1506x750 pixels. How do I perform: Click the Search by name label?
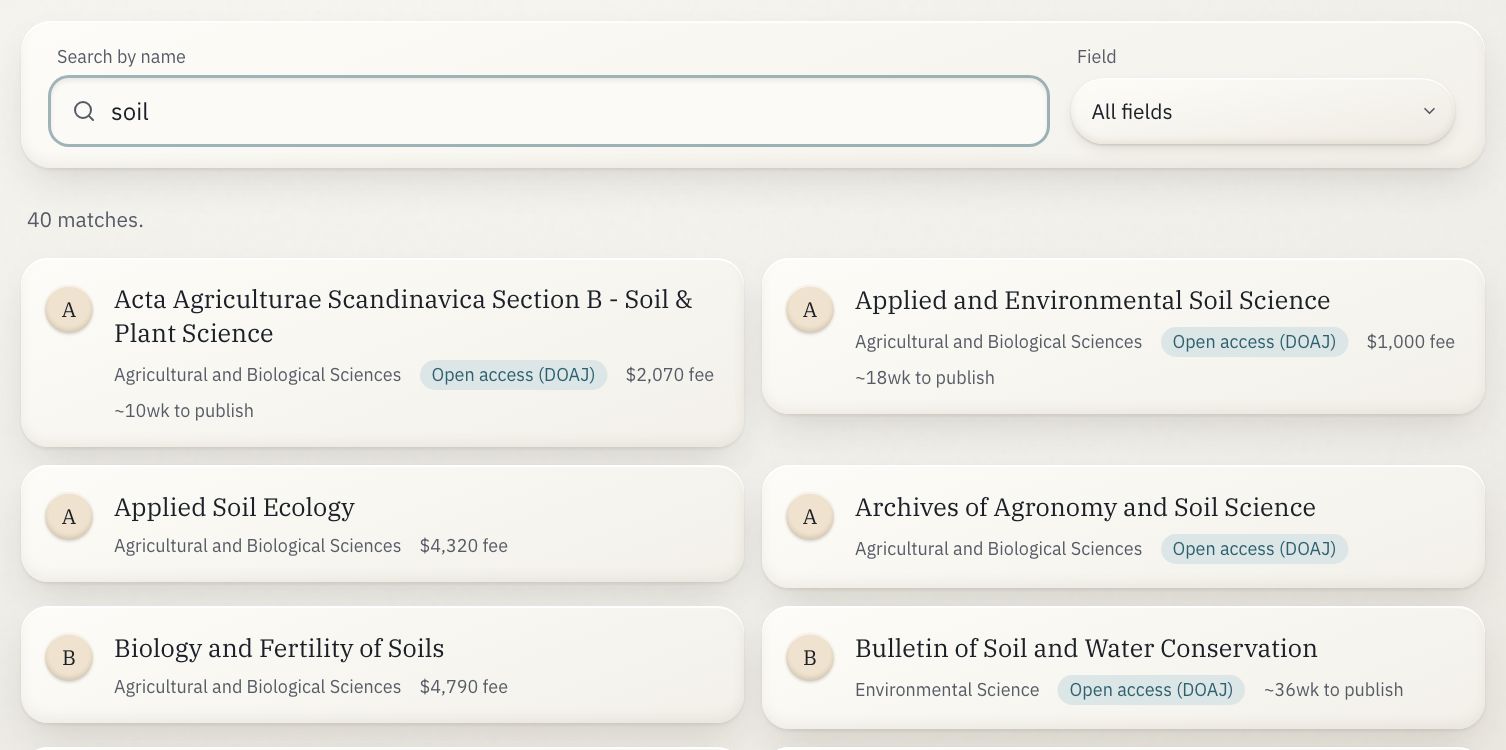point(121,57)
